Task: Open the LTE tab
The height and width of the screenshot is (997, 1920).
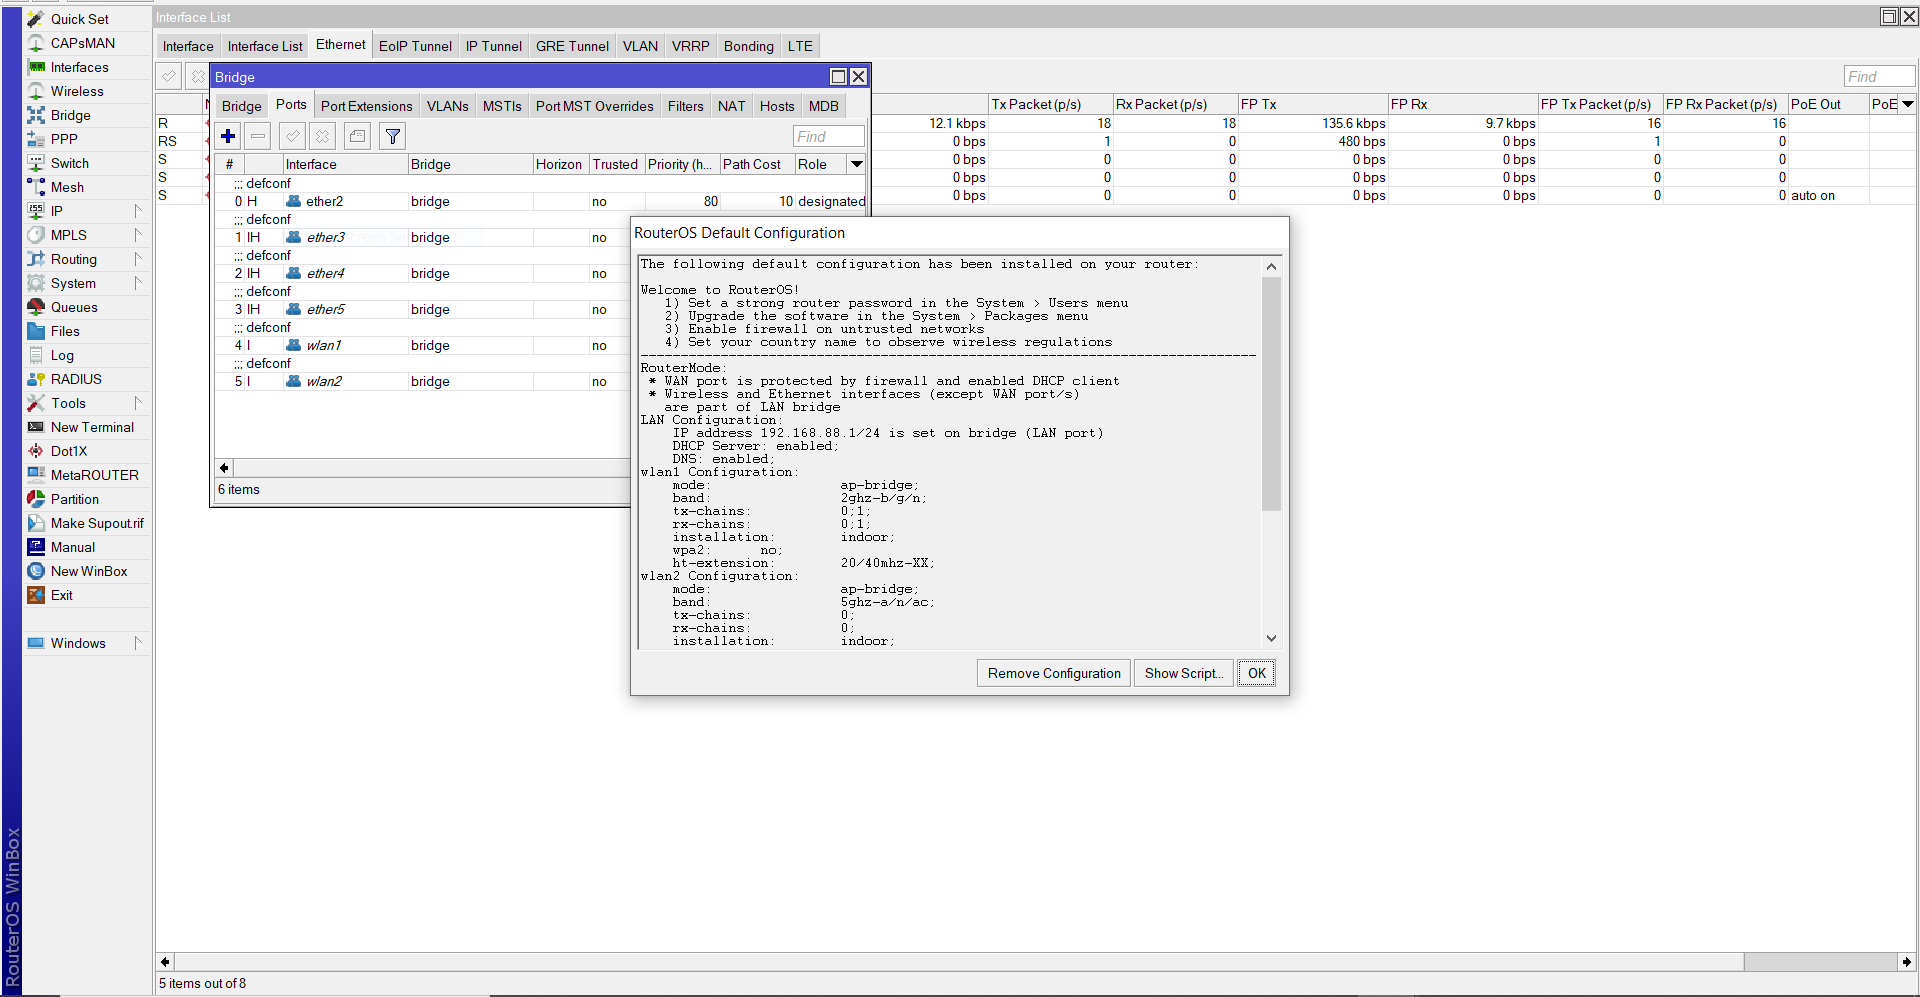Action: (x=800, y=46)
